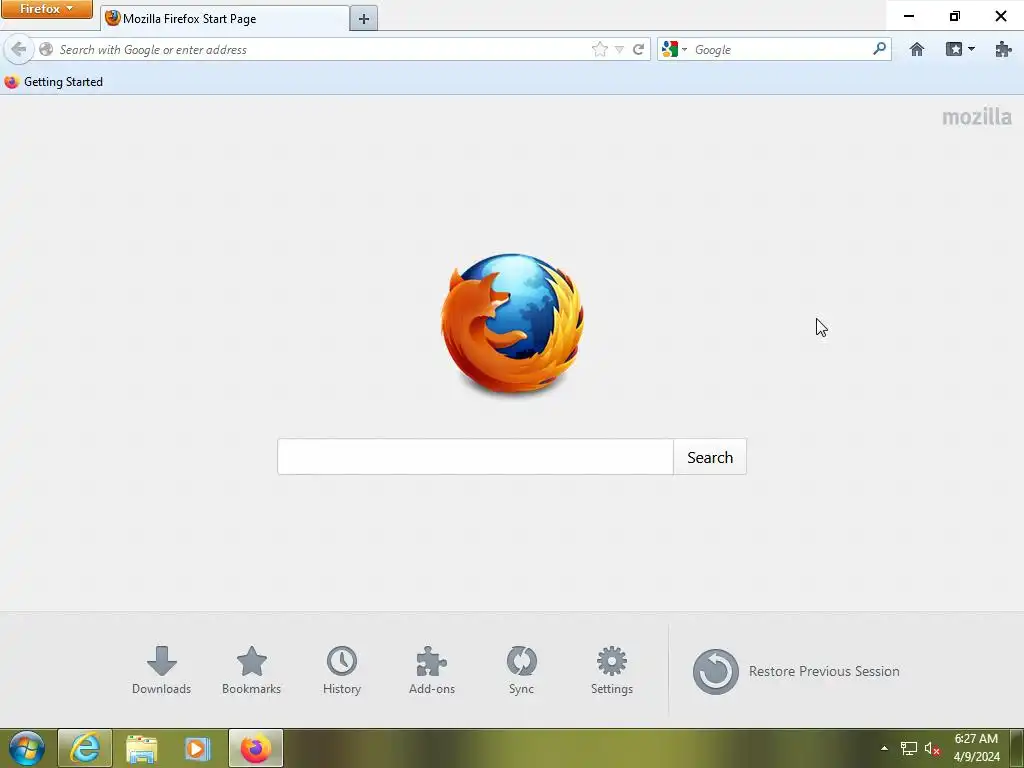Focus the start page search text field
The image size is (1024, 768).
pyautogui.click(x=475, y=457)
